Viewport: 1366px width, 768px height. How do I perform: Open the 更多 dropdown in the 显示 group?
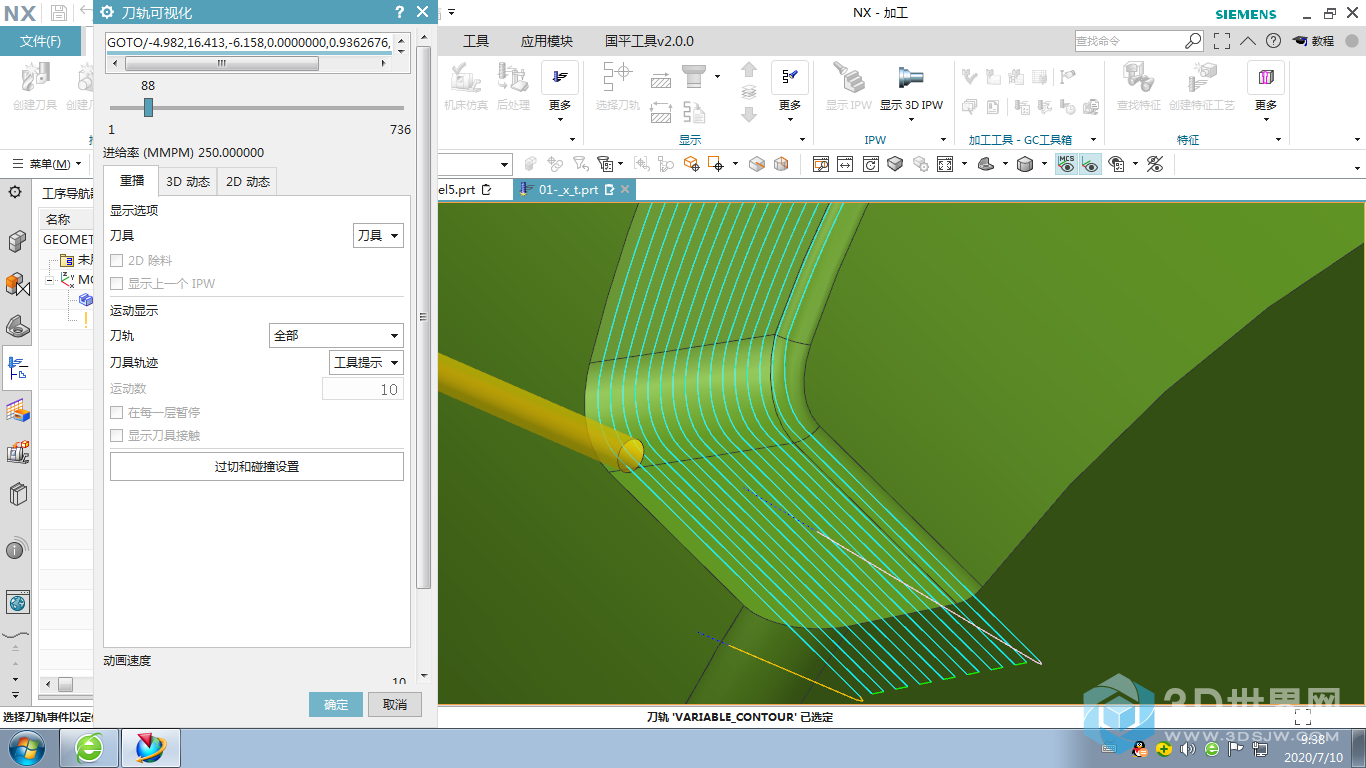[790, 91]
